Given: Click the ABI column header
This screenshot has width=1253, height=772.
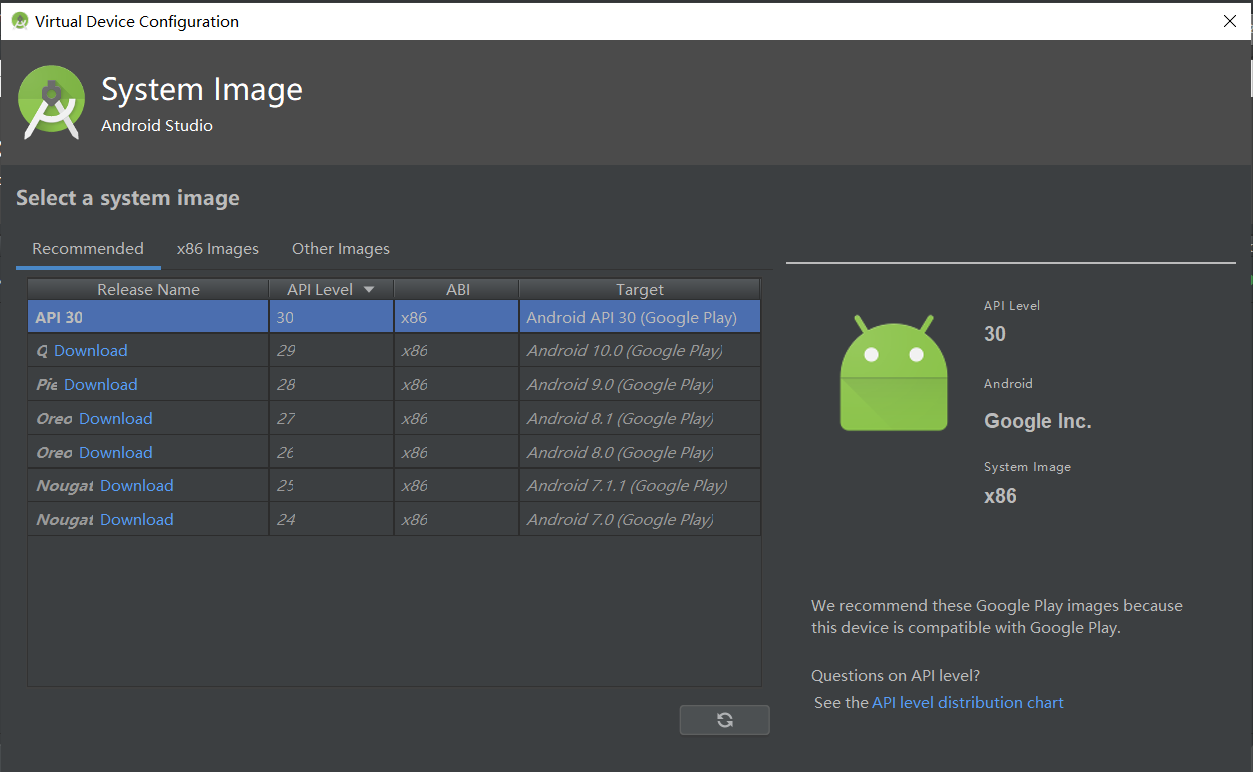Looking at the screenshot, I should tap(456, 289).
